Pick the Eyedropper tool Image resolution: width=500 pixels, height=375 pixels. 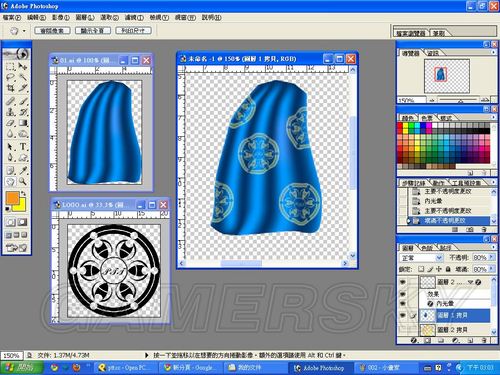click(23, 170)
